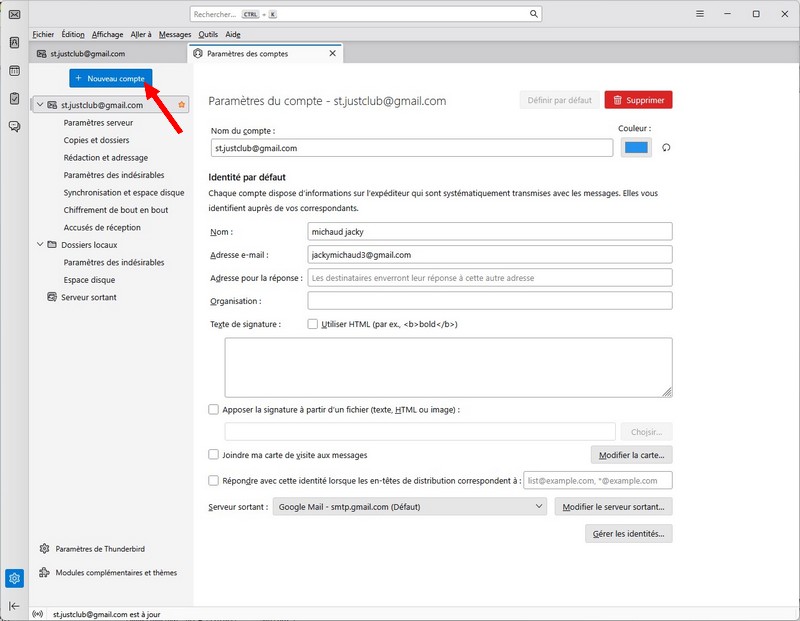Open the Calendar space icon
This screenshot has height=621, width=800.
[x=14, y=71]
